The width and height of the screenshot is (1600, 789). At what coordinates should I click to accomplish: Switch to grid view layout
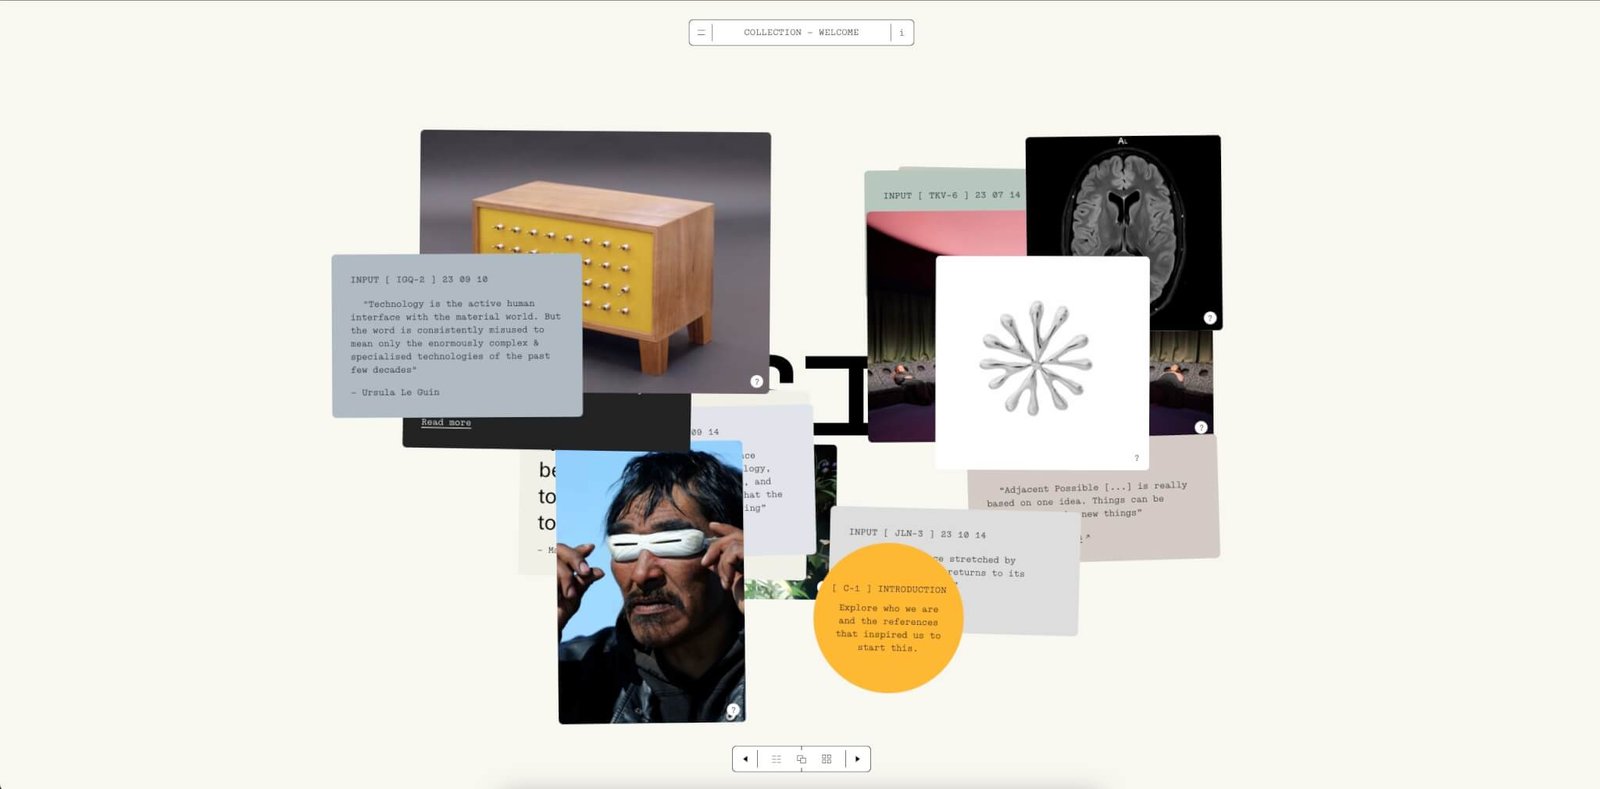pyautogui.click(x=826, y=759)
